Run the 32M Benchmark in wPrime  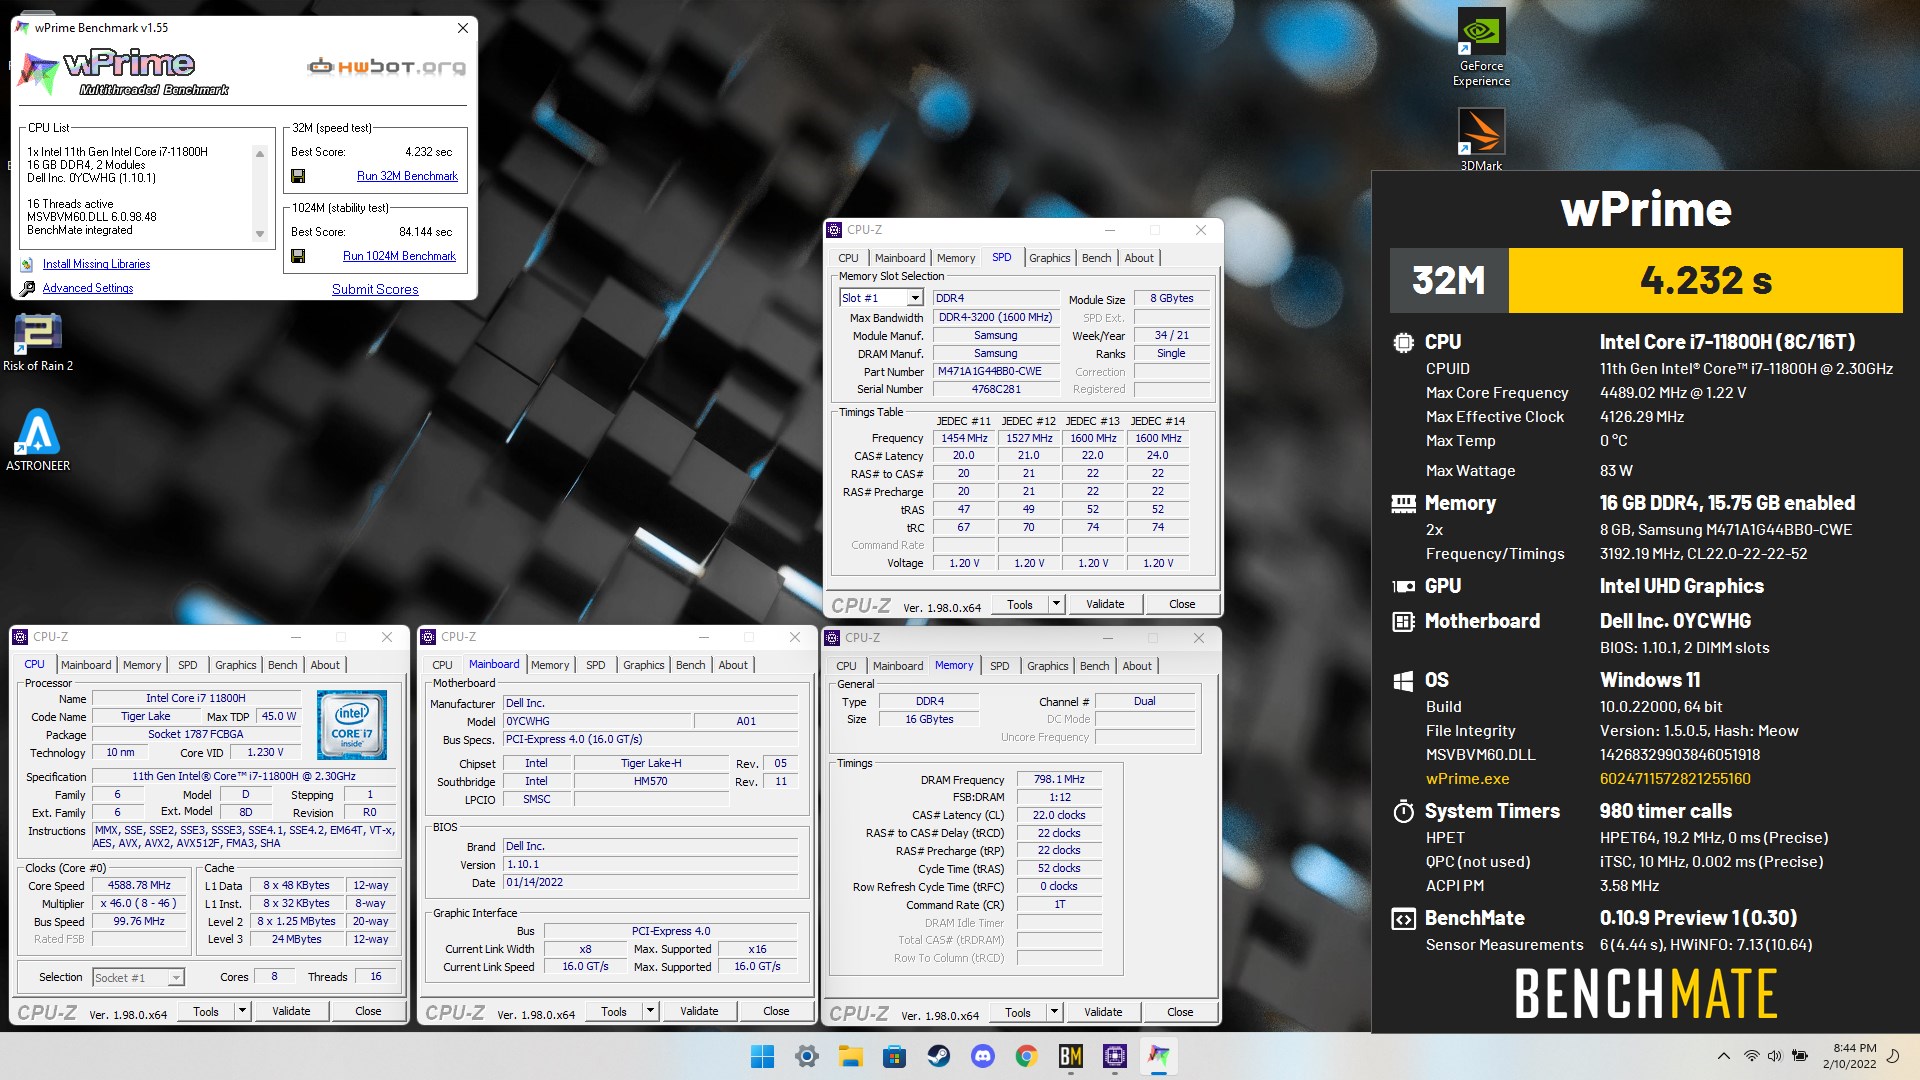407,176
